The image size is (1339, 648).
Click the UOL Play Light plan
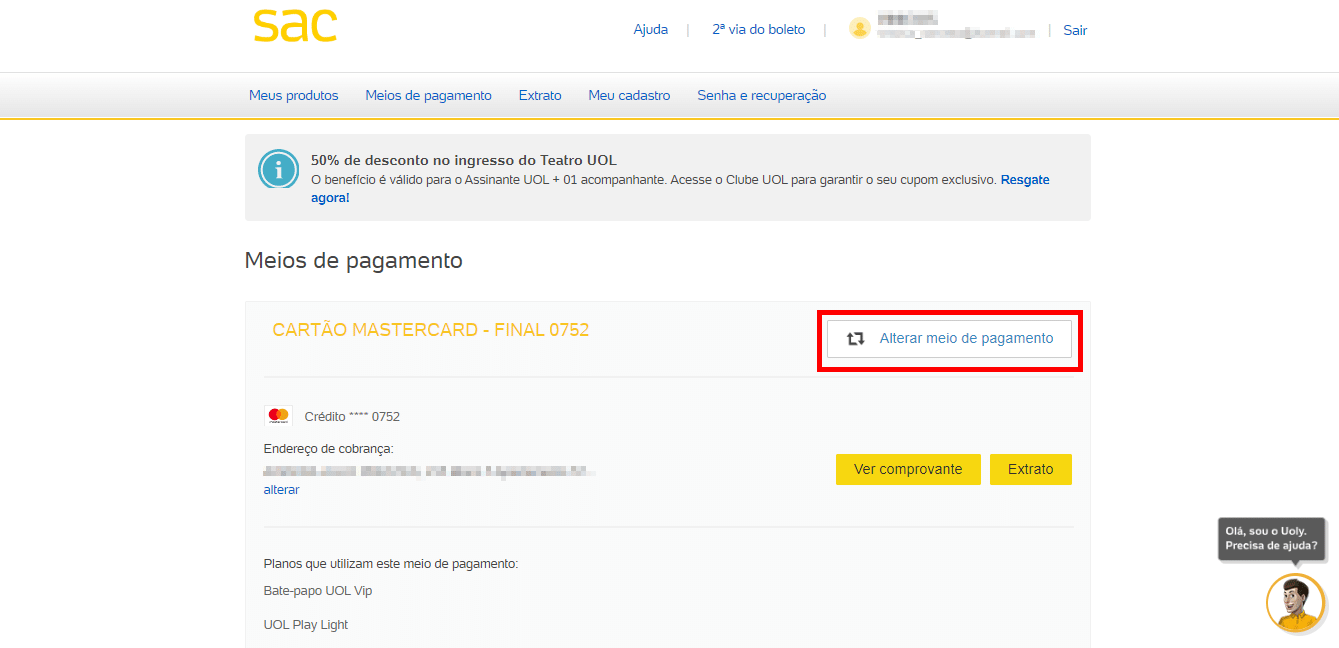(x=306, y=625)
